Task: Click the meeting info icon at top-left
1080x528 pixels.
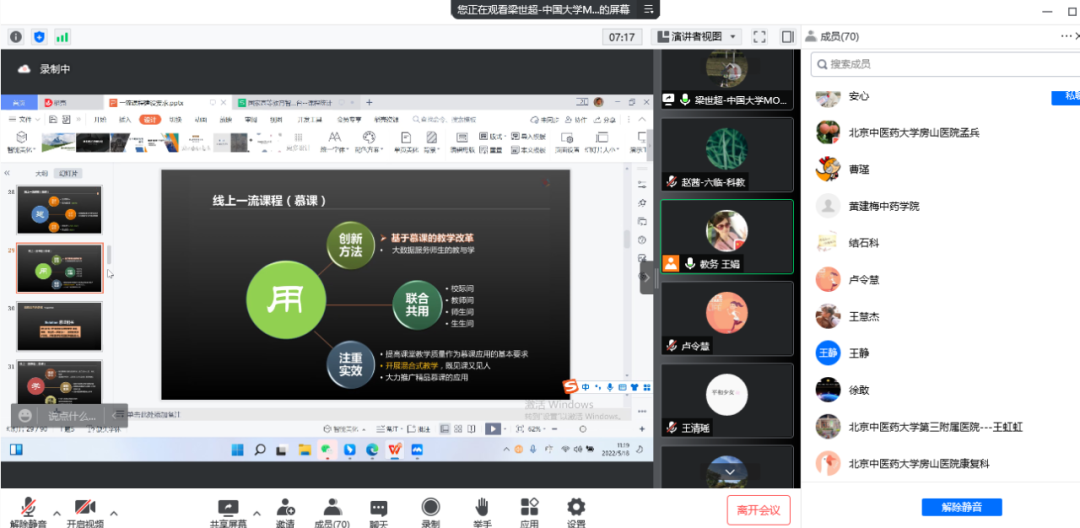Action: click(x=16, y=37)
